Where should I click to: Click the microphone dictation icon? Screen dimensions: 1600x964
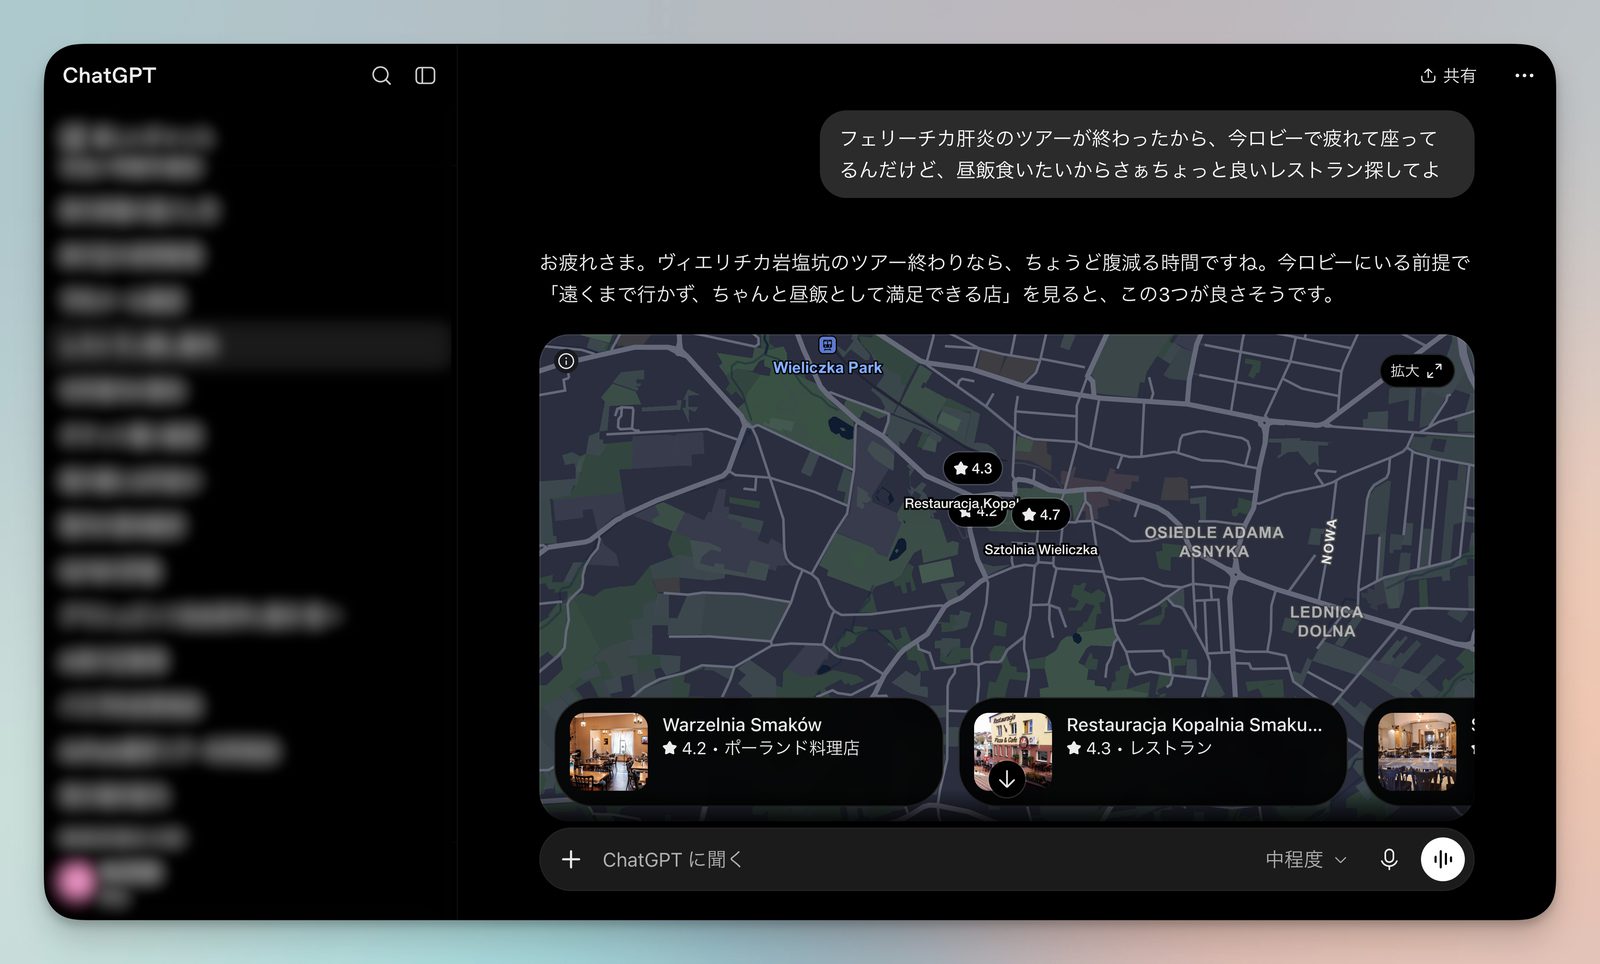point(1389,860)
